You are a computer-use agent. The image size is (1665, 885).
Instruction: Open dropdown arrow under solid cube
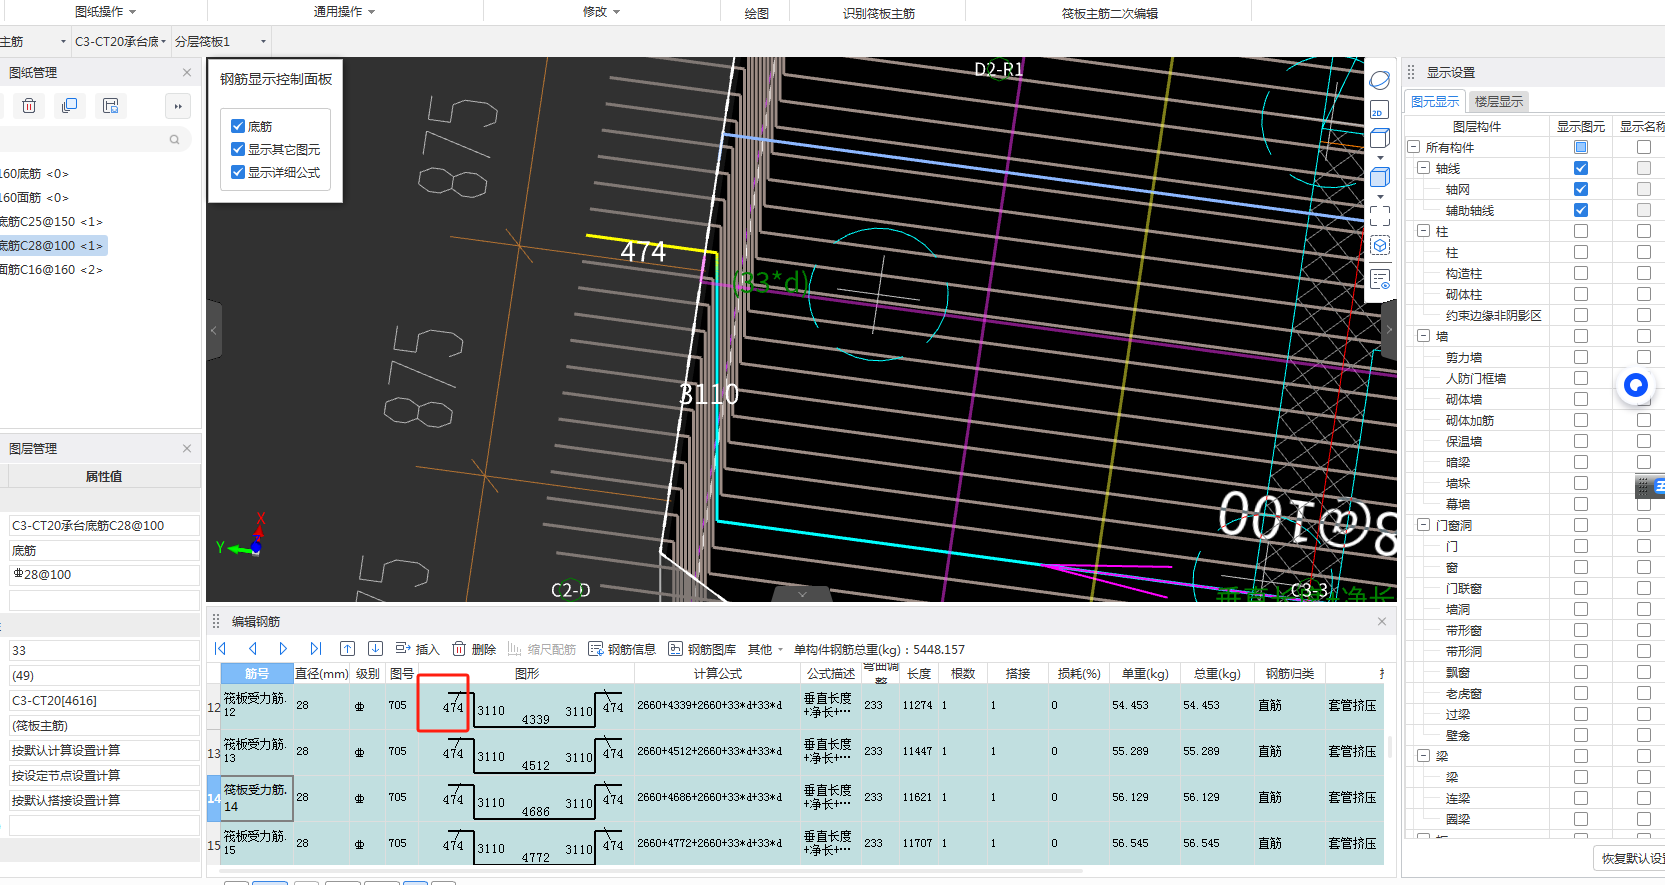click(1380, 196)
